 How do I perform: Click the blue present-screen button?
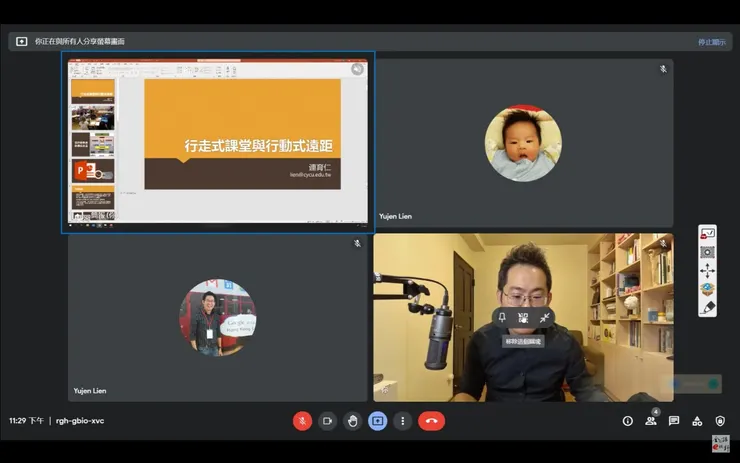click(378, 421)
